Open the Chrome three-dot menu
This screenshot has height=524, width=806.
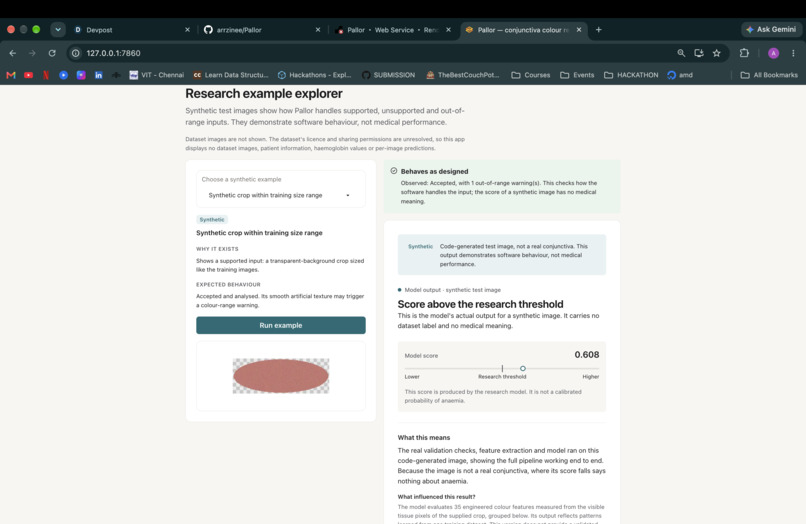[x=793, y=53]
